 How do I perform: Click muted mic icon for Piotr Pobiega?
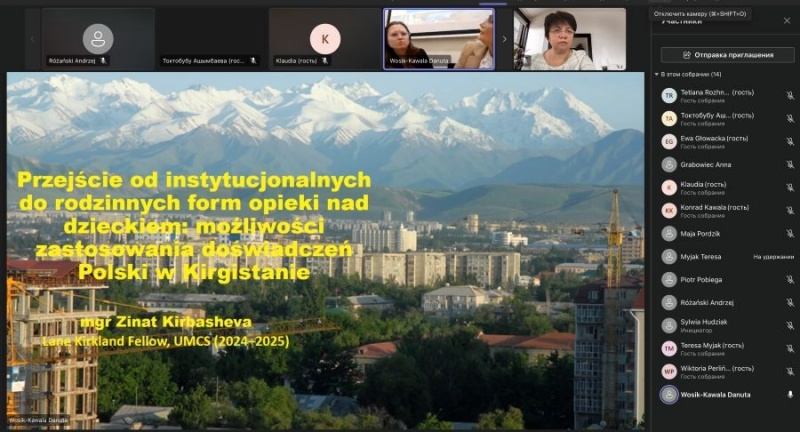pyautogui.click(x=789, y=279)
